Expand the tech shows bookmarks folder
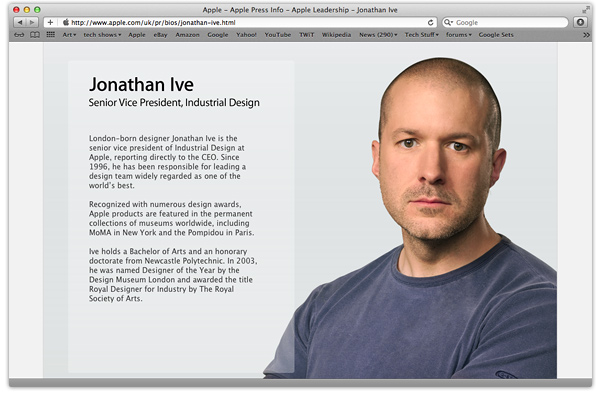 click(x=102, y=35)
